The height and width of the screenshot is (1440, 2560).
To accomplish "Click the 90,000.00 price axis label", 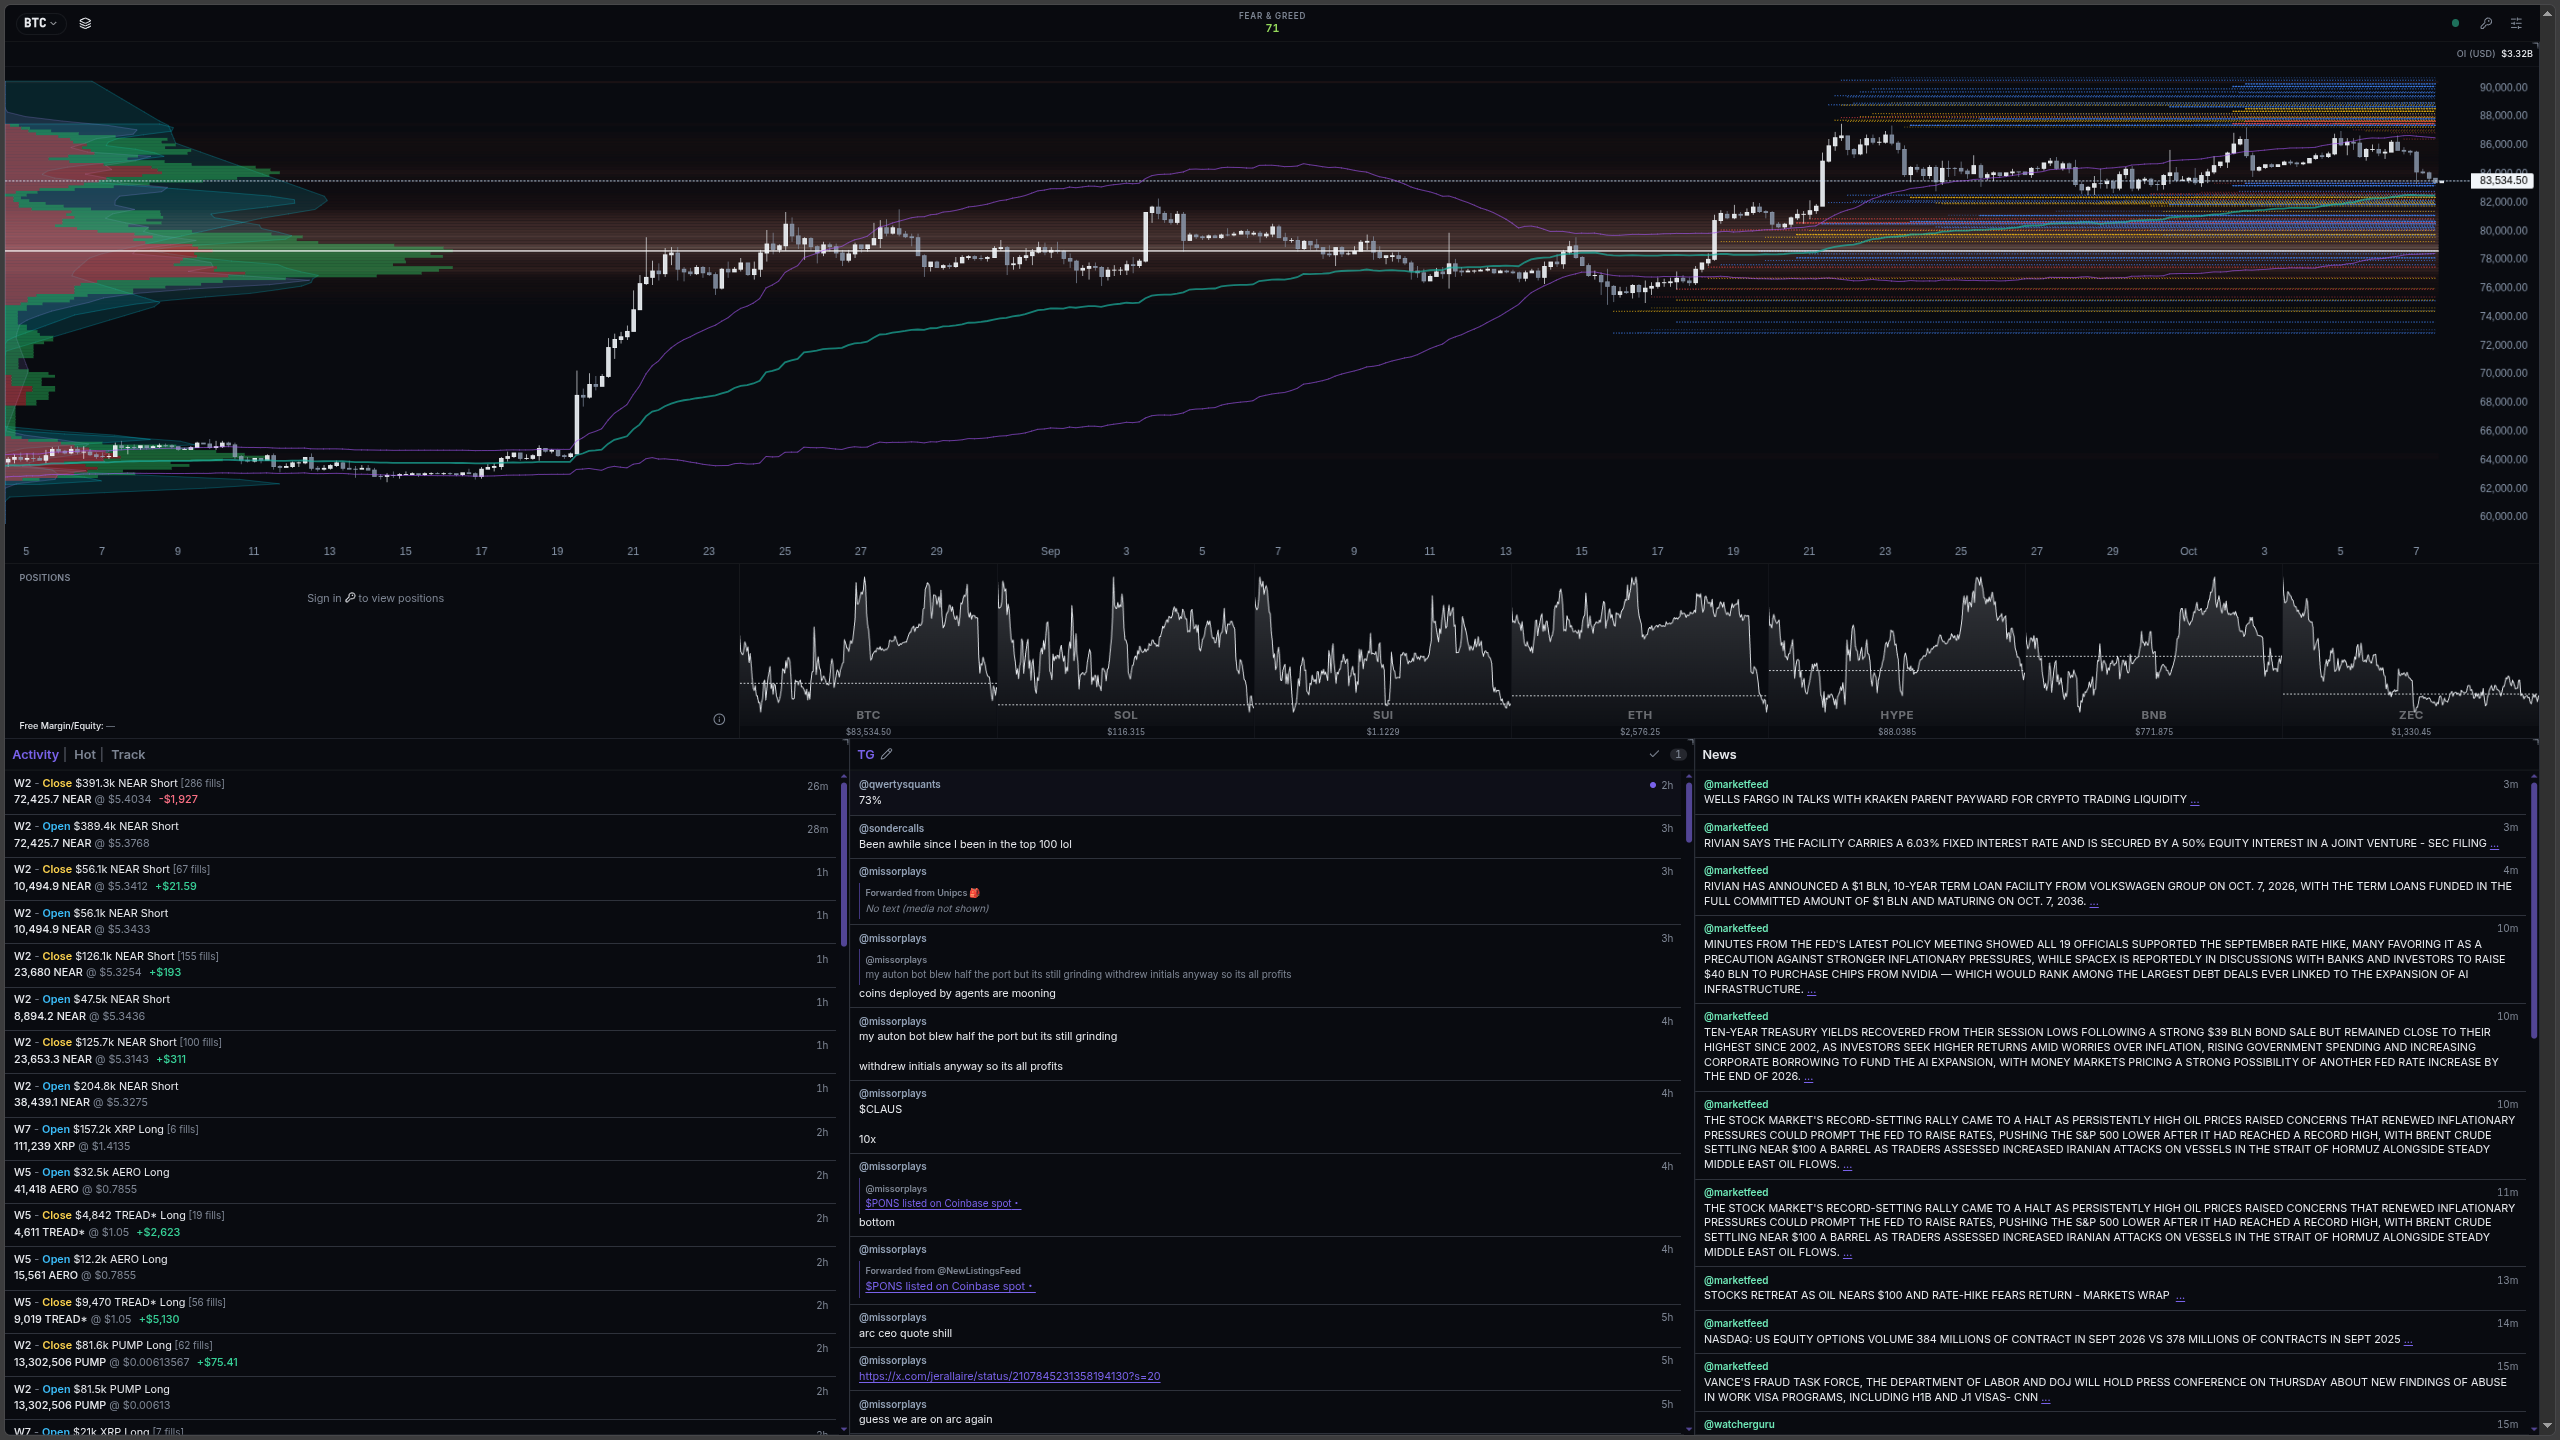I will [x=2503, y=88].
